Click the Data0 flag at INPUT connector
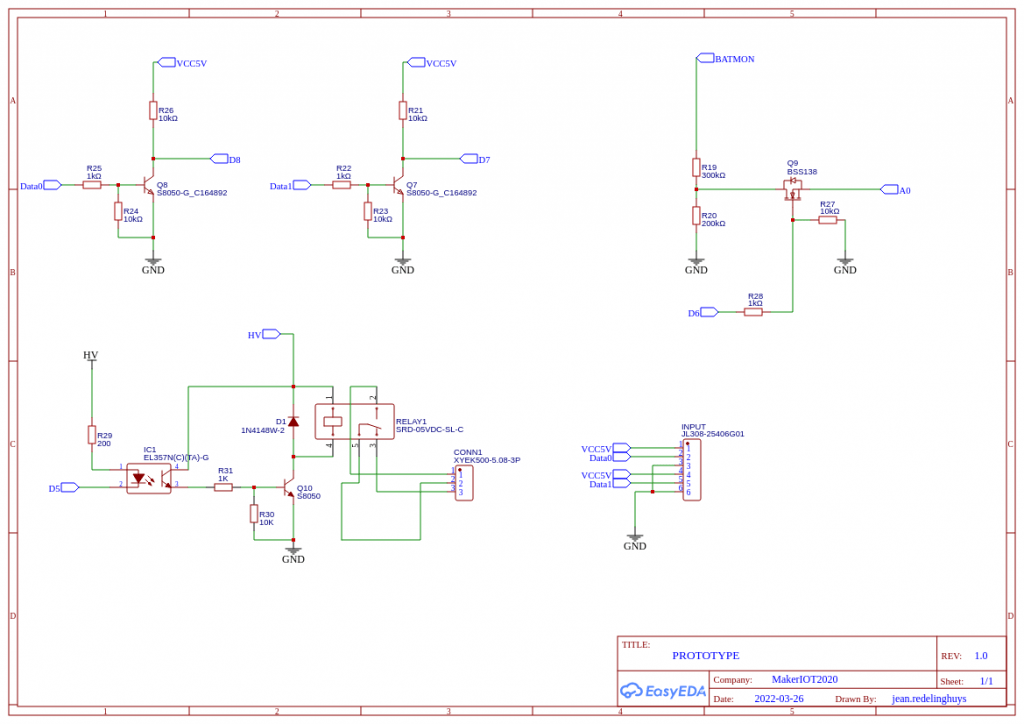1024x724 pixels. point(610,457)
